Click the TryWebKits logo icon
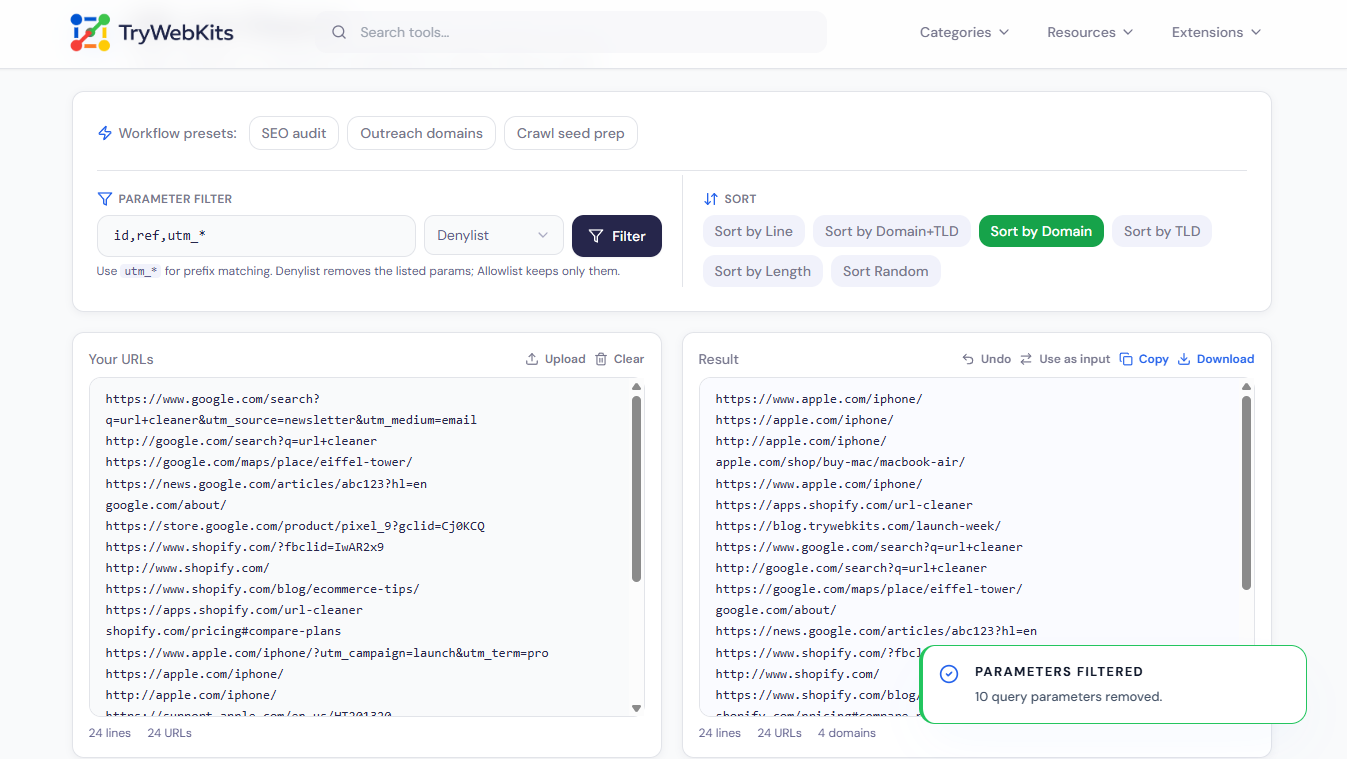The width and height of the screenshot is (1347, 759). [90, 33]
